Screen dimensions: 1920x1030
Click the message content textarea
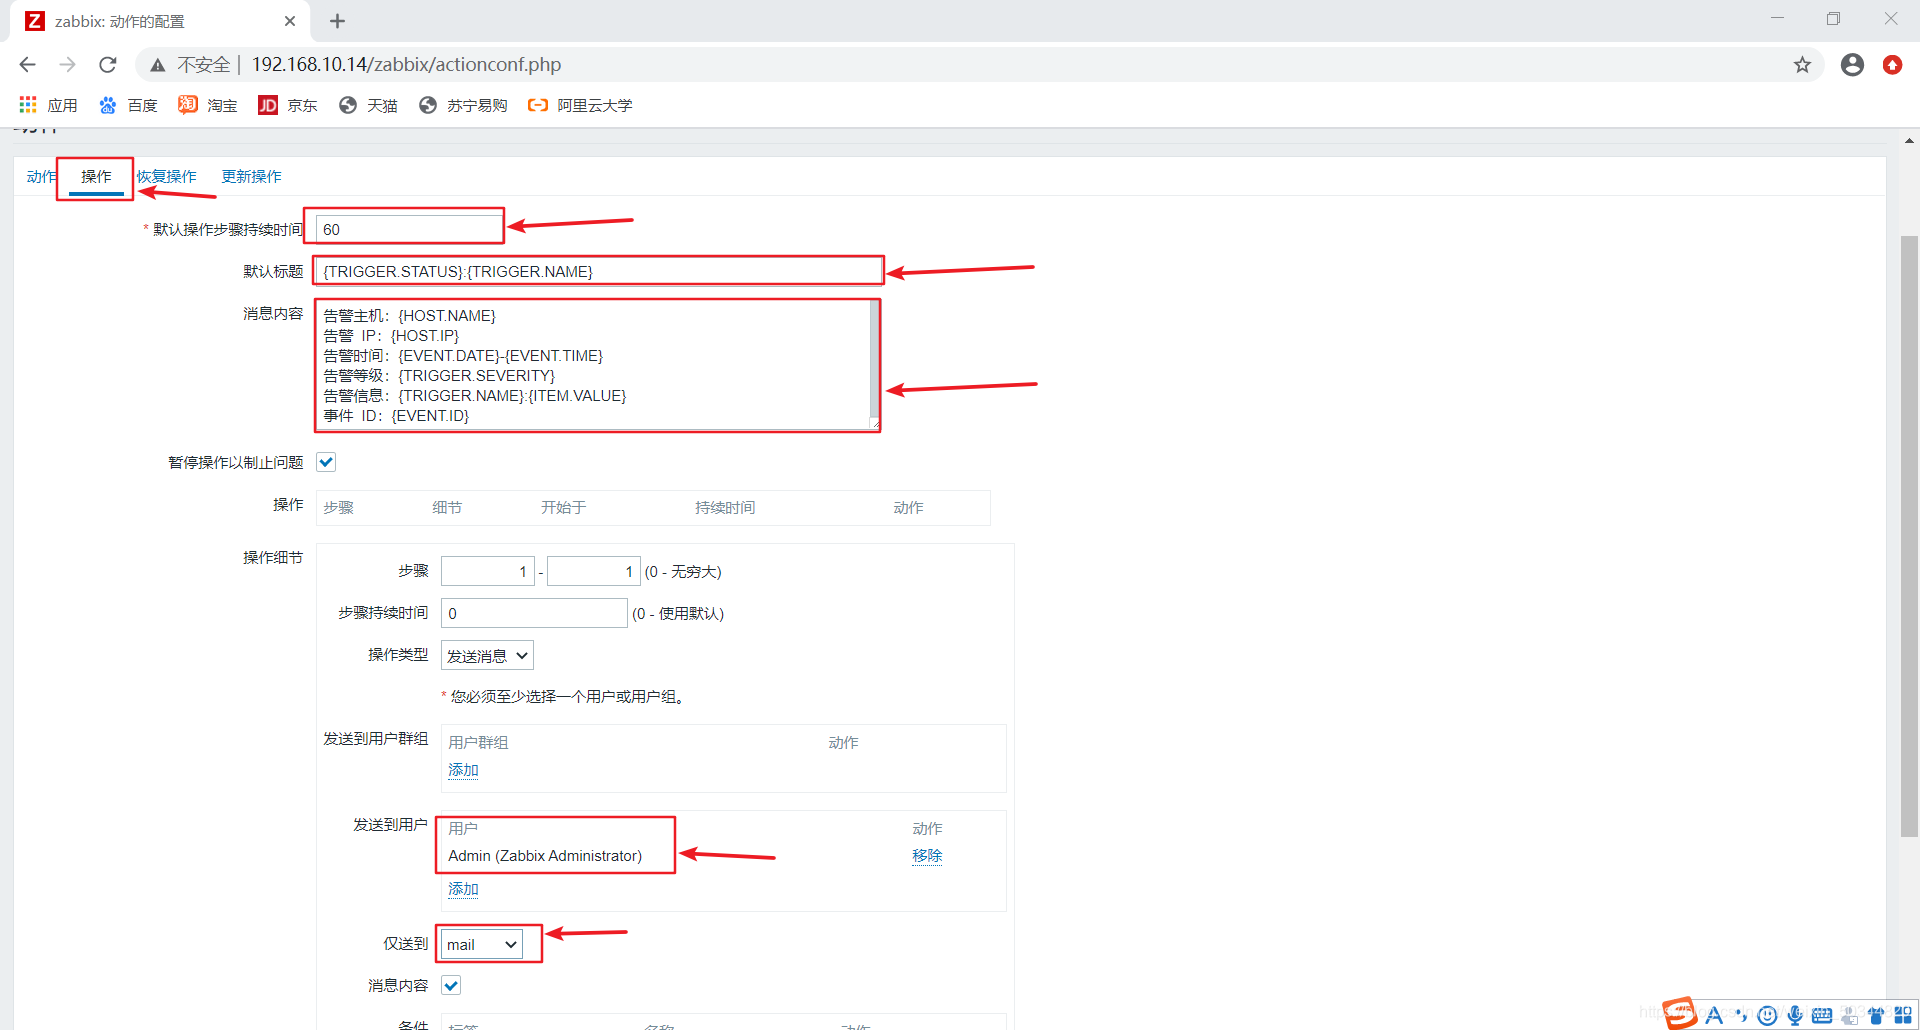[x=598, y=365]
